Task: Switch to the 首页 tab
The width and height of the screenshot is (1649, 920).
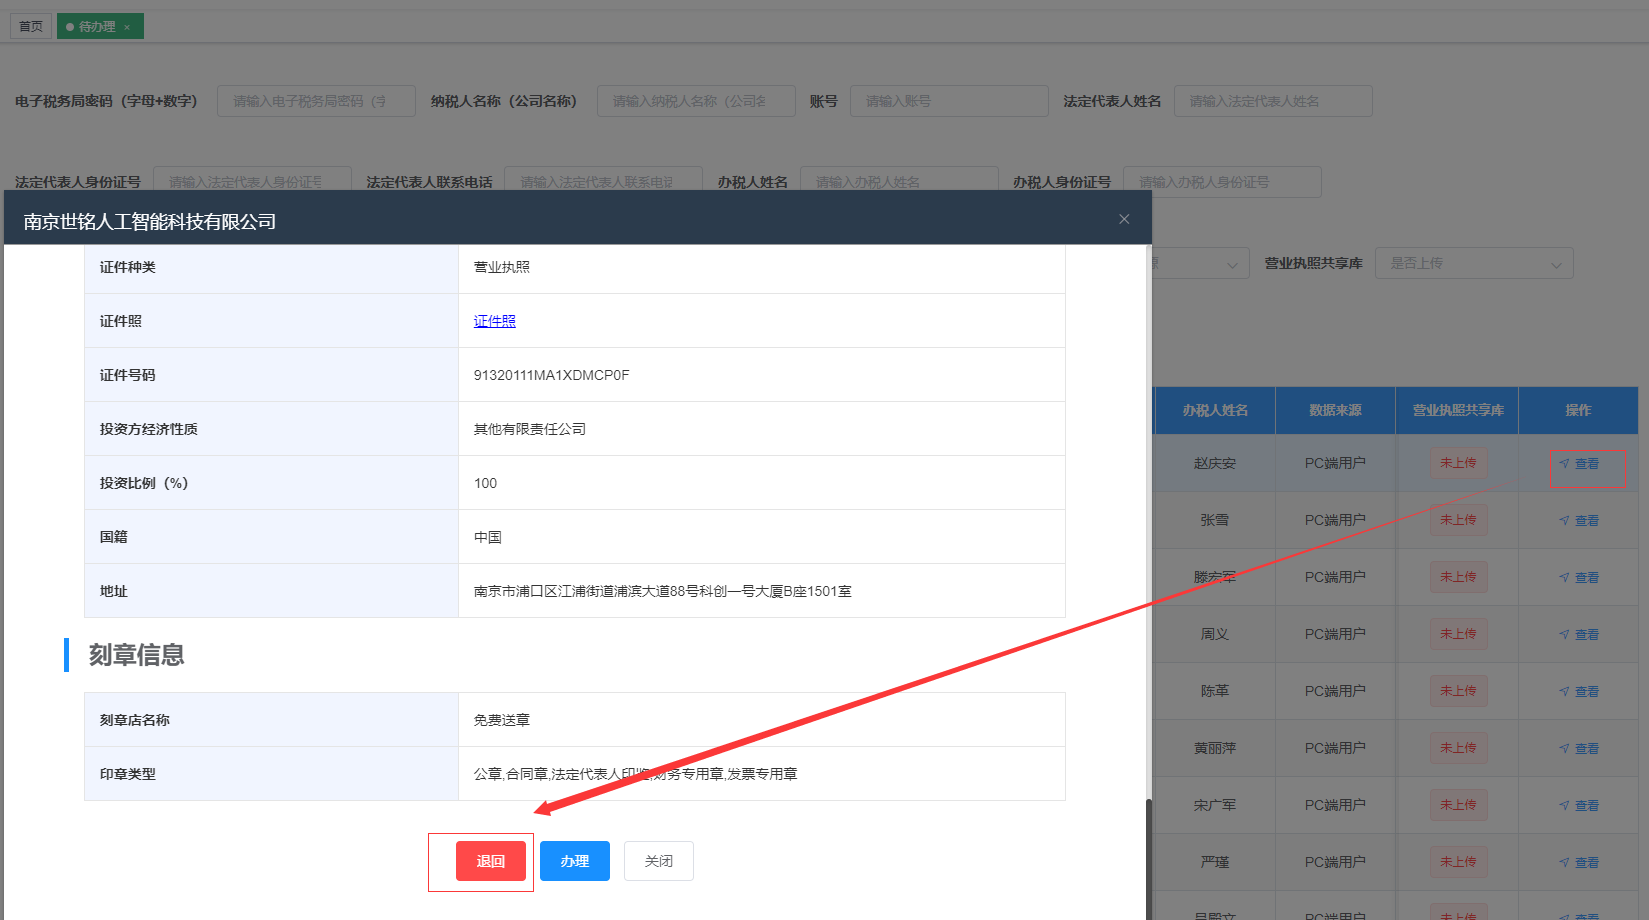Action: [31, 26]
